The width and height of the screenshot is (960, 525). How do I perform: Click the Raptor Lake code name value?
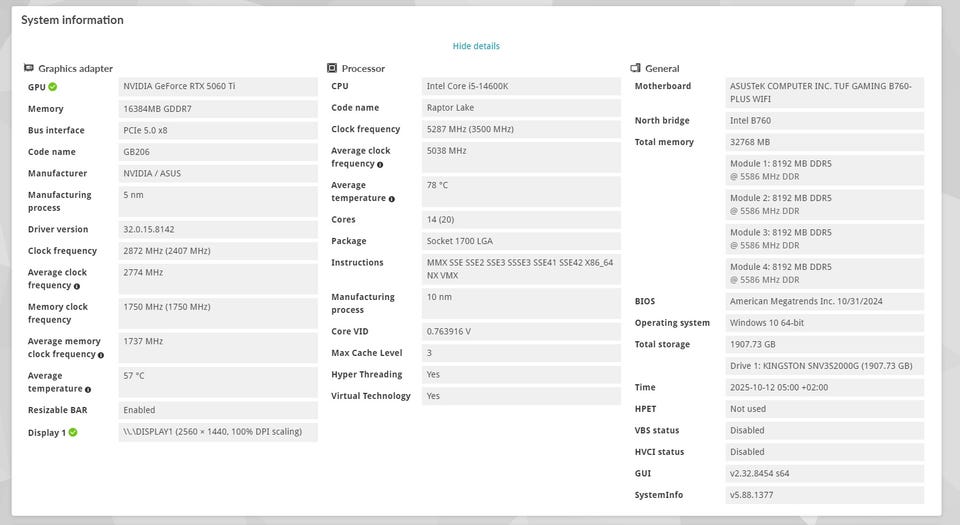point(521,108)
